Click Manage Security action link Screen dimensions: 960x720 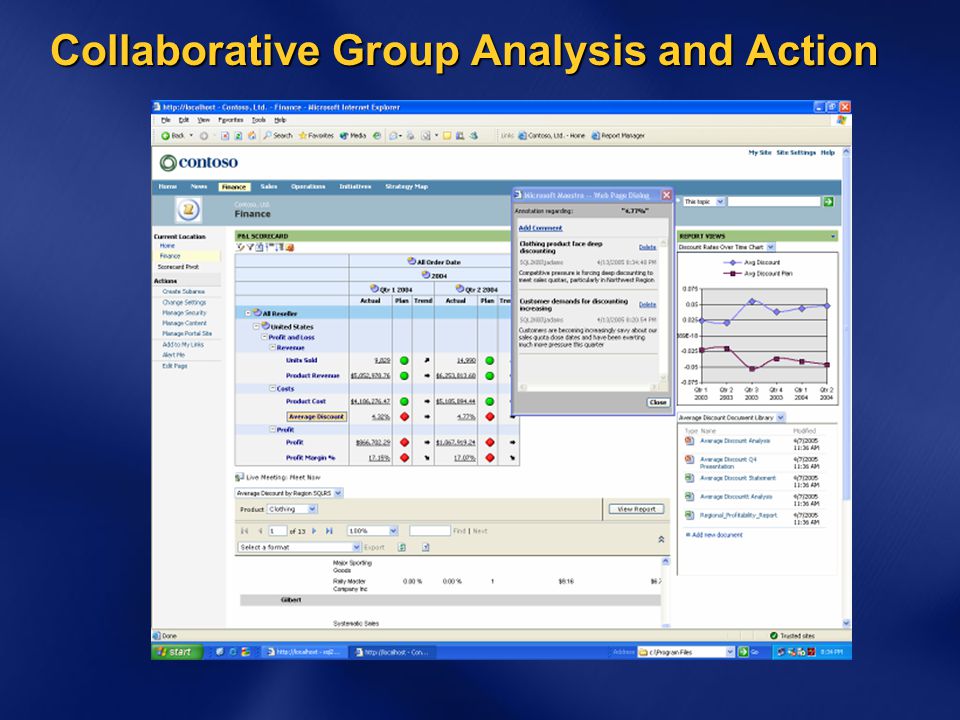click(184, 312)
